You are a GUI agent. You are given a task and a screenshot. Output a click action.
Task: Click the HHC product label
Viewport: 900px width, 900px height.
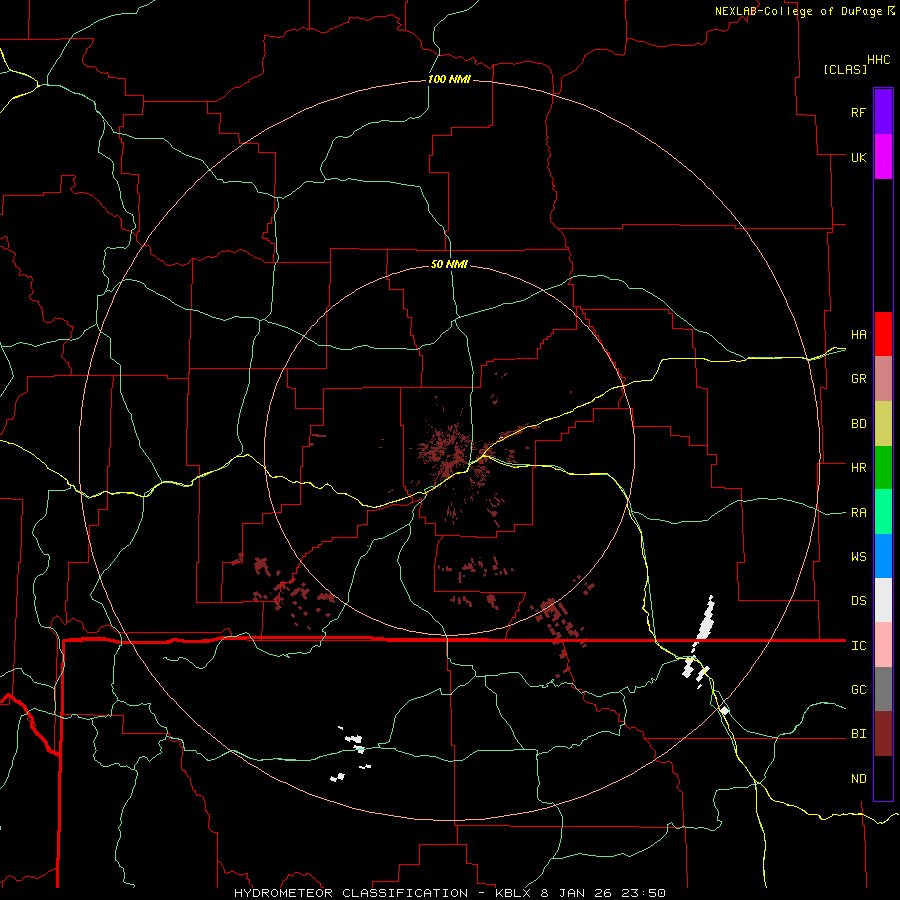point(879,60)
